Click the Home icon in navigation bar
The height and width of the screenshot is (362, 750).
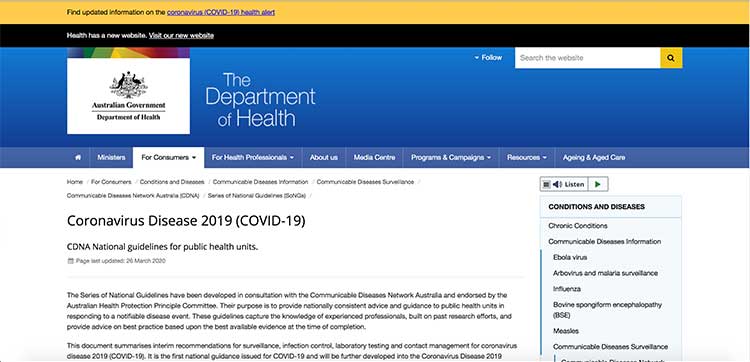click(78, 157)
